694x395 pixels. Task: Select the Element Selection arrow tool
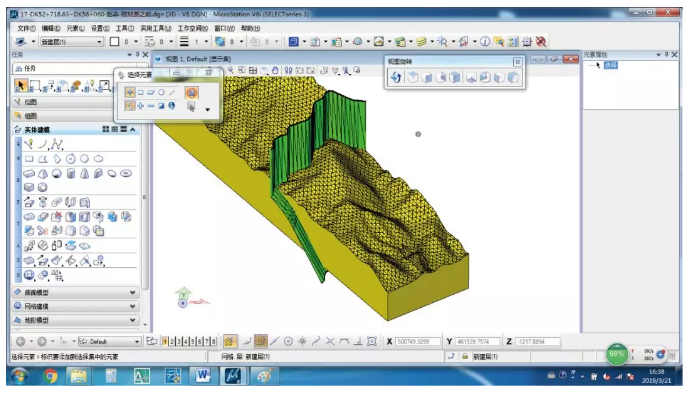[x=20, y=85]
